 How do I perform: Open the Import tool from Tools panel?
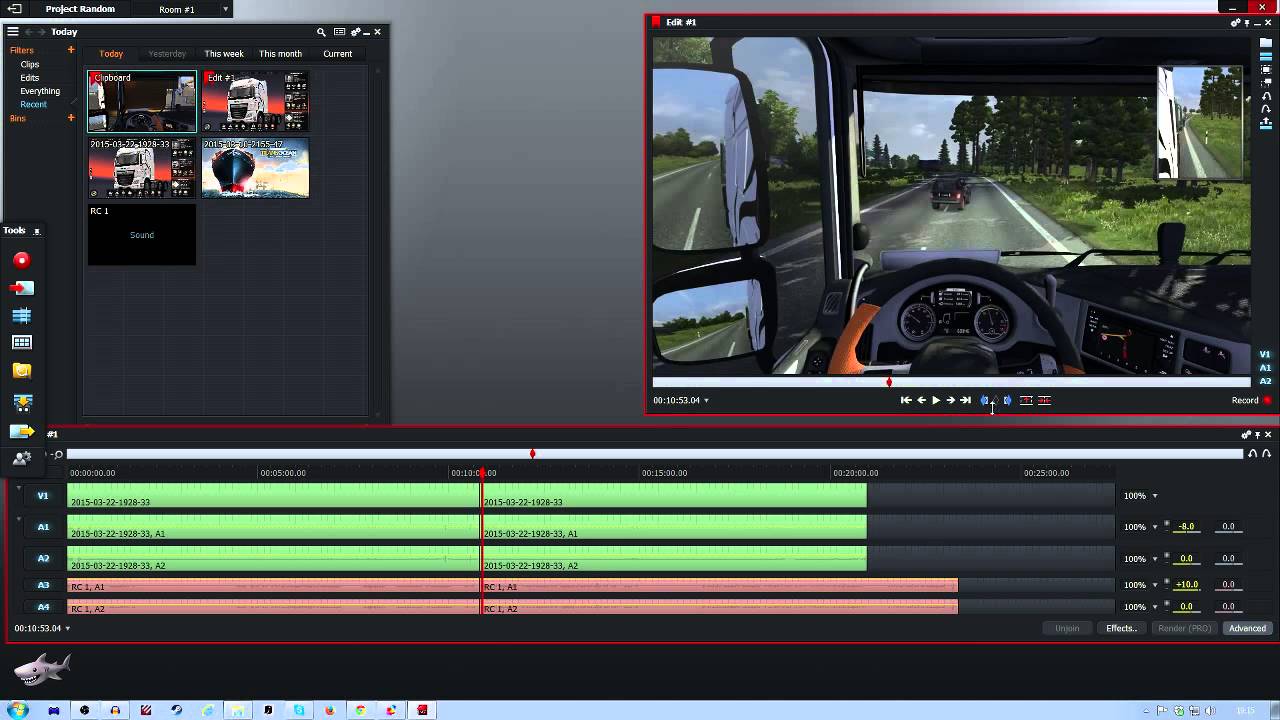click(21, 288)
